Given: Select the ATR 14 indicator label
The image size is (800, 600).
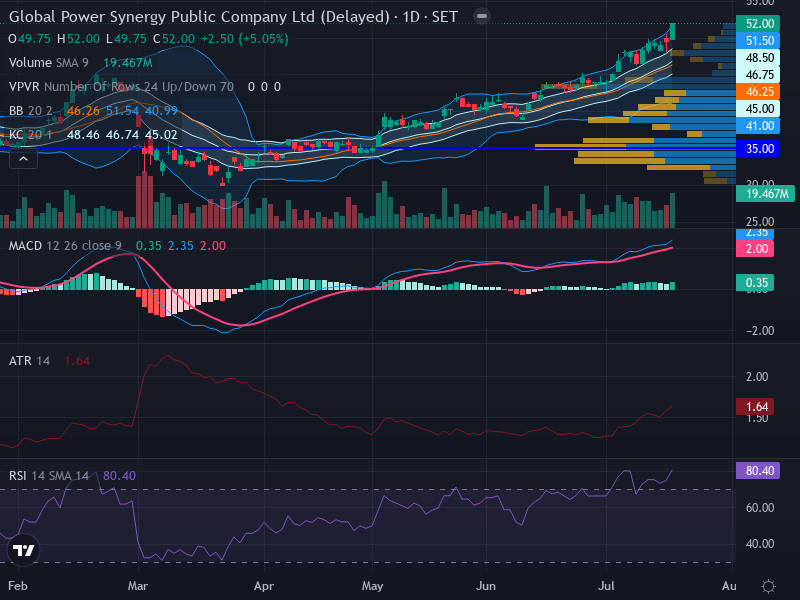Looking at the screenshot, I should point(29,361).
